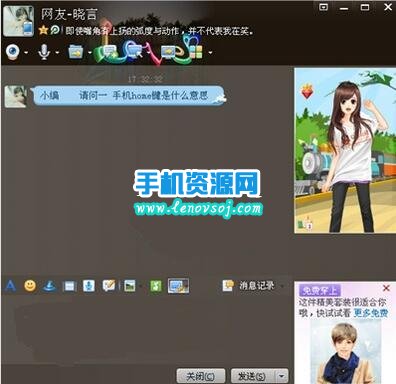Open the colorful applications grid icon
Viewport: 396px width, 384px height.
196,52
